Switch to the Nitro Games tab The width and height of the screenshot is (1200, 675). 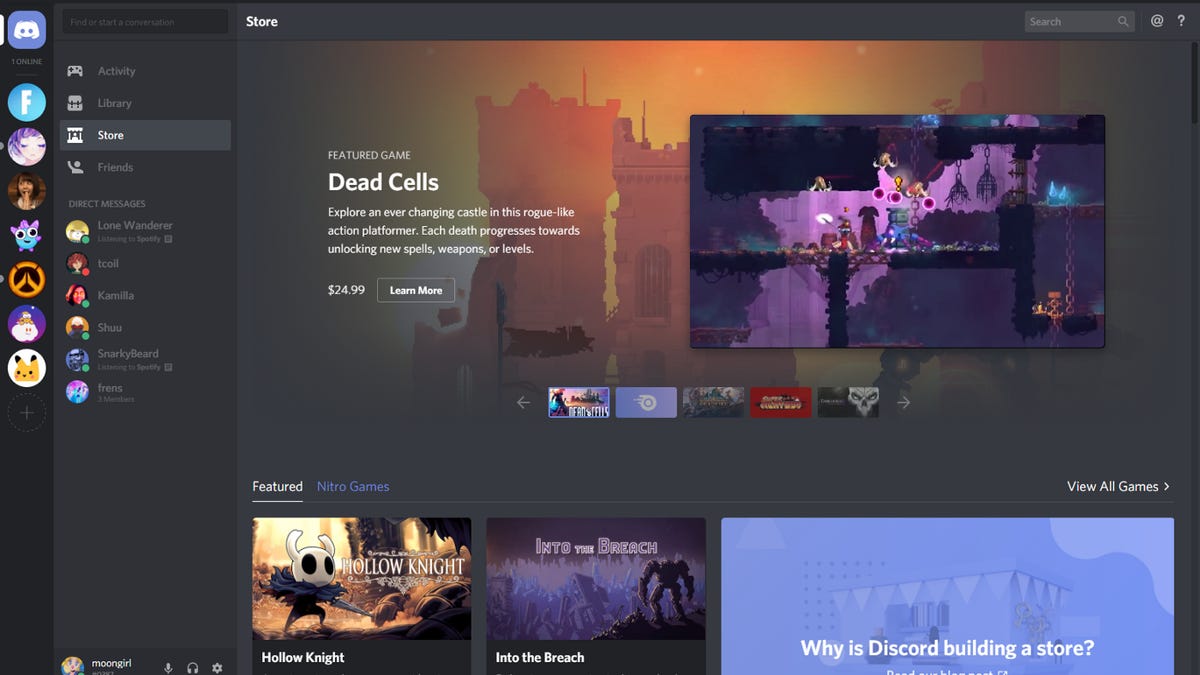coord(353,487)
